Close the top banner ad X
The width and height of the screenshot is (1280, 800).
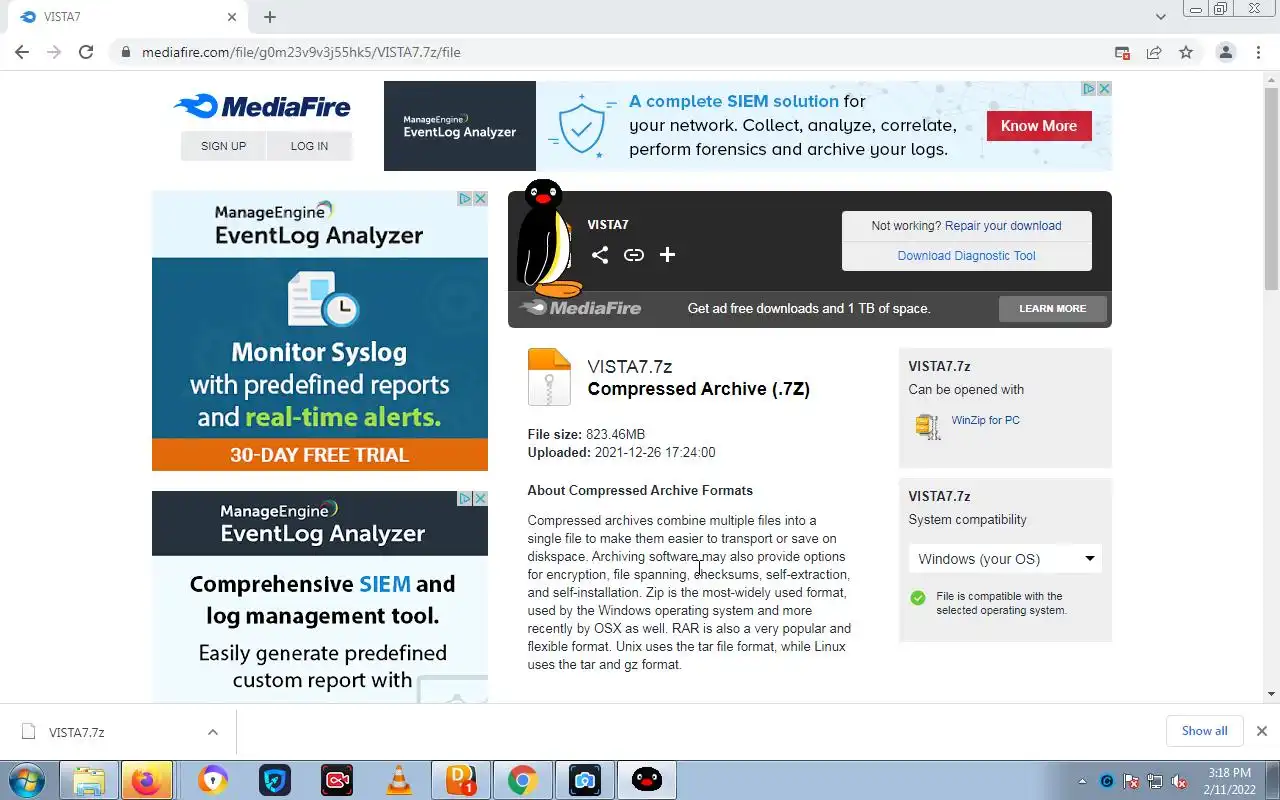point(1104,89)
